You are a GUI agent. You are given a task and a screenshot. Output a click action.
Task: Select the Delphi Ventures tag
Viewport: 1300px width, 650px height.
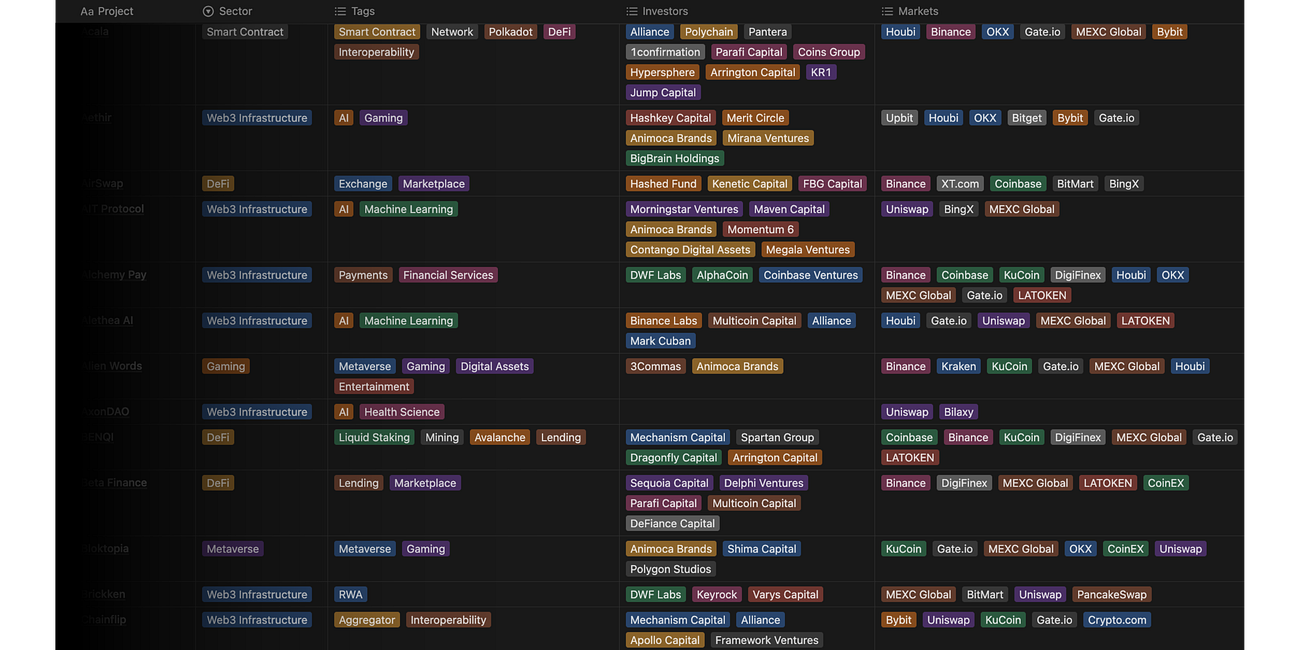pyautogui.click(x=764, y=483)
